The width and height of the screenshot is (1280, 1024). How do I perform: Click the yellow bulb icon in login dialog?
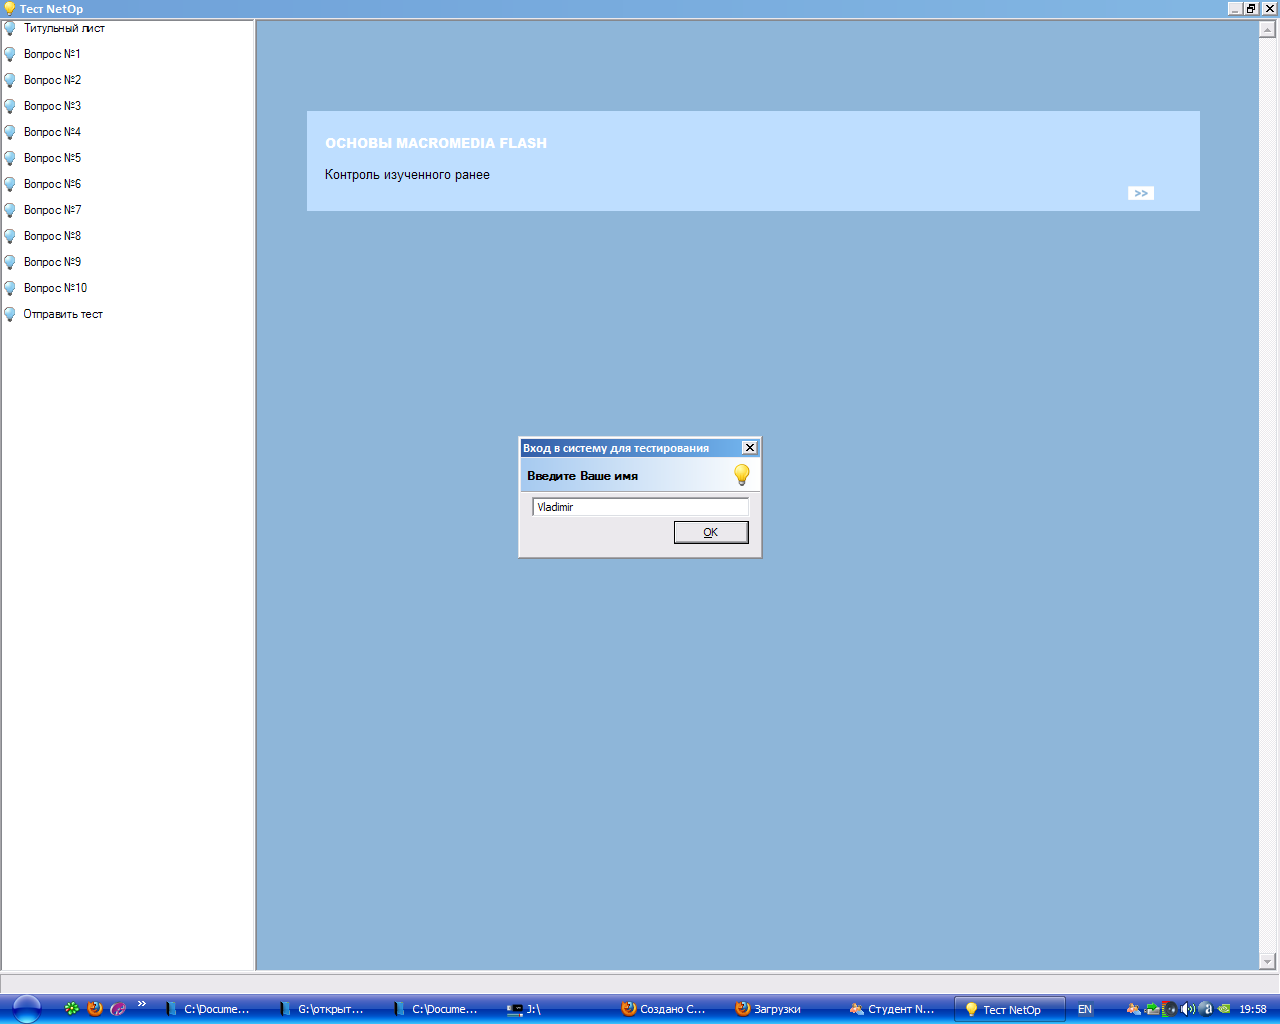click(x=741, y=475)
